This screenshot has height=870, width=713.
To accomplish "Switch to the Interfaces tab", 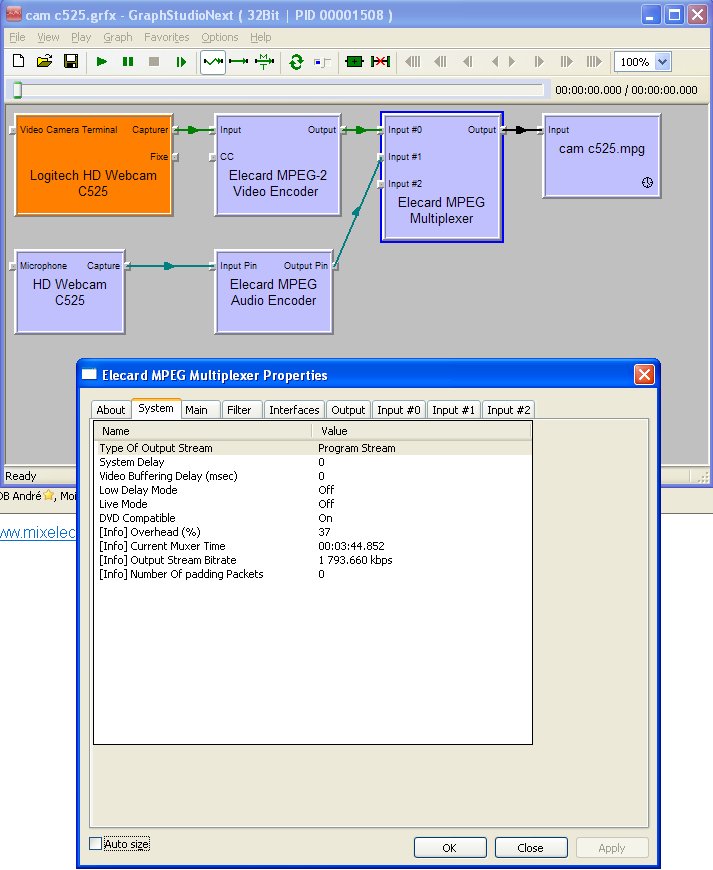I will [x=294, y=410].
